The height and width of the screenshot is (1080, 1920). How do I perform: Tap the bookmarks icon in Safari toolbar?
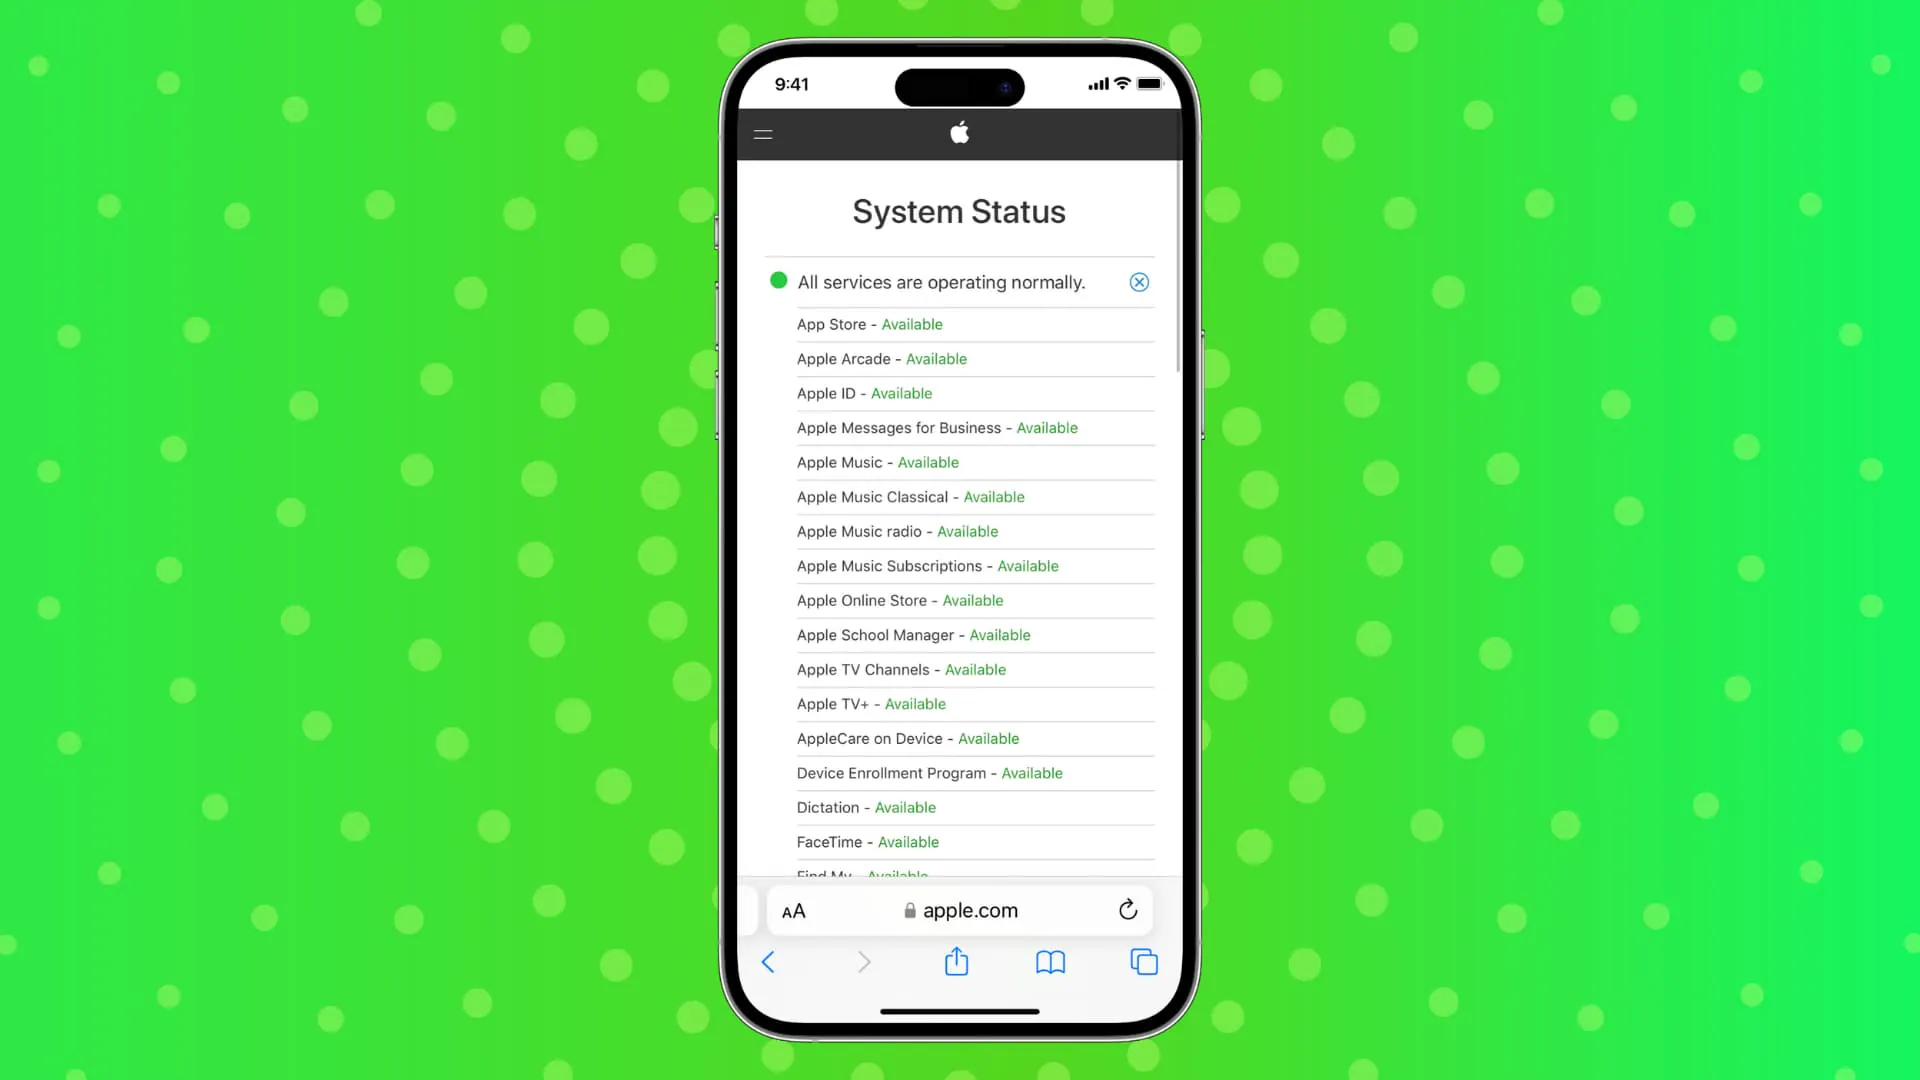(1051, 963)
